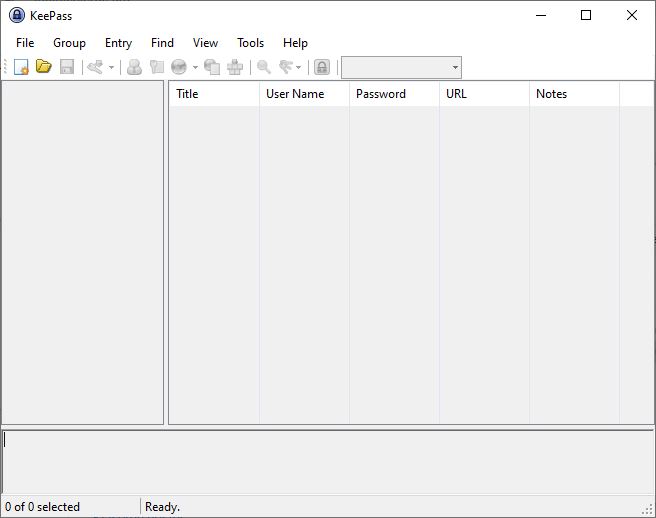The image size is (656, 518).
Task: Click the Perform Auto-Type icon
Action: coord(235,67)
